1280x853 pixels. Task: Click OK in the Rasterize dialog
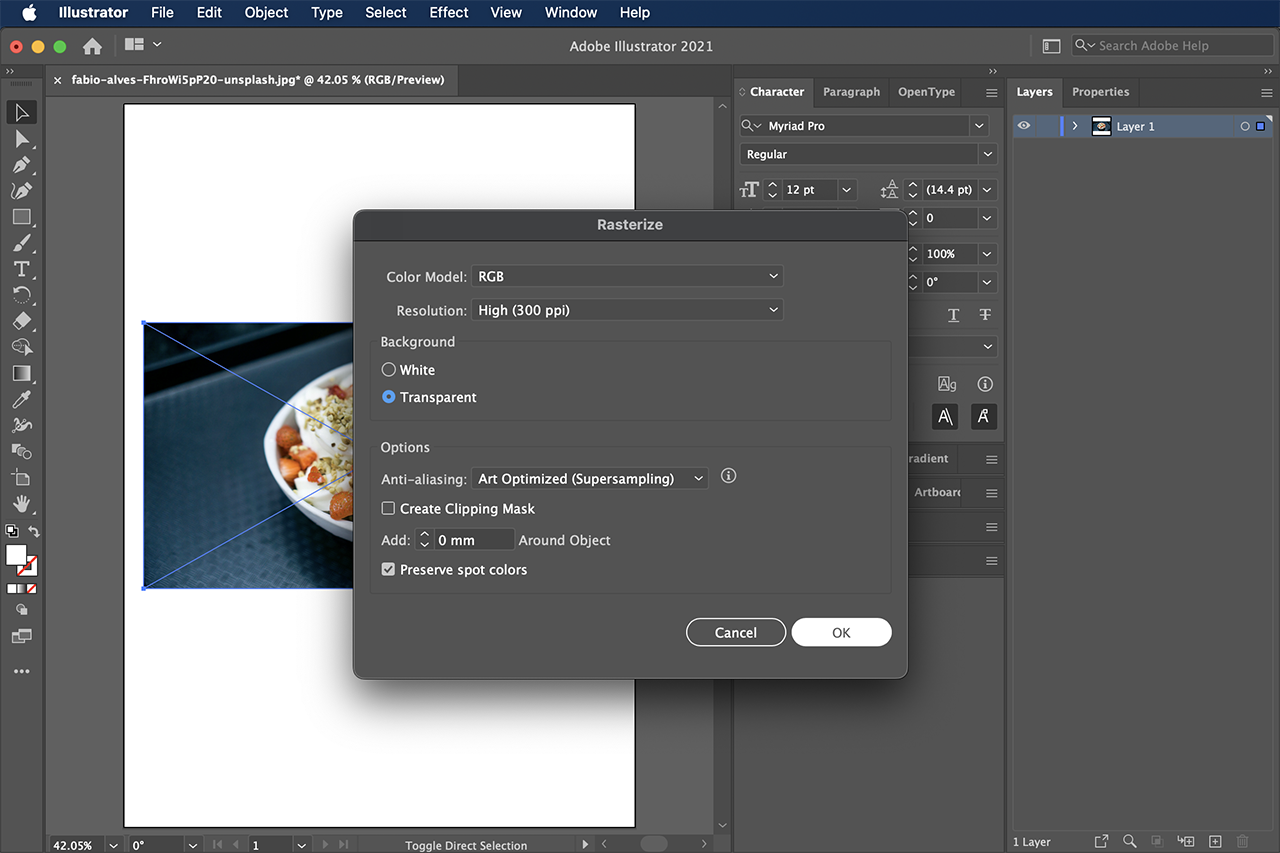[841, 632]
